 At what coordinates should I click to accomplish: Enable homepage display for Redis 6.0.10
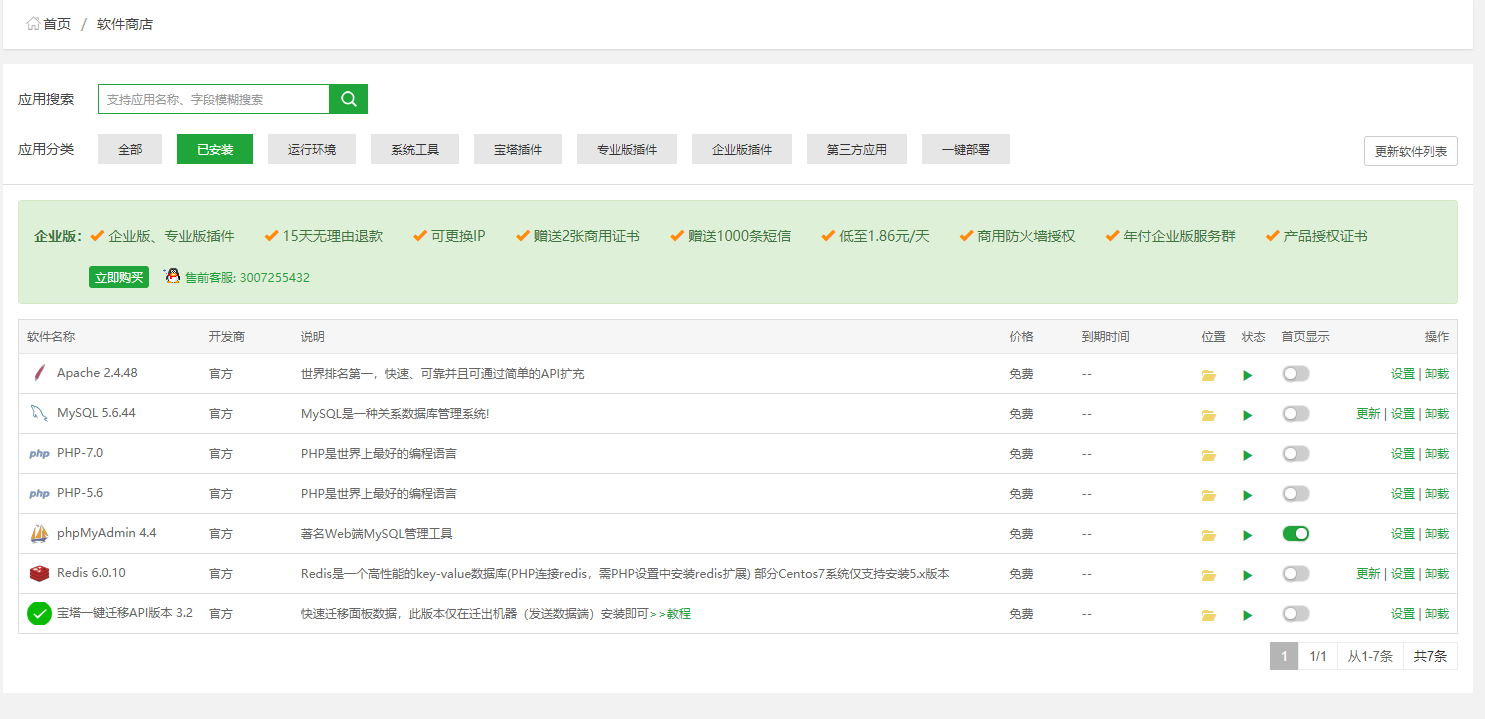tap(1296, 574)
